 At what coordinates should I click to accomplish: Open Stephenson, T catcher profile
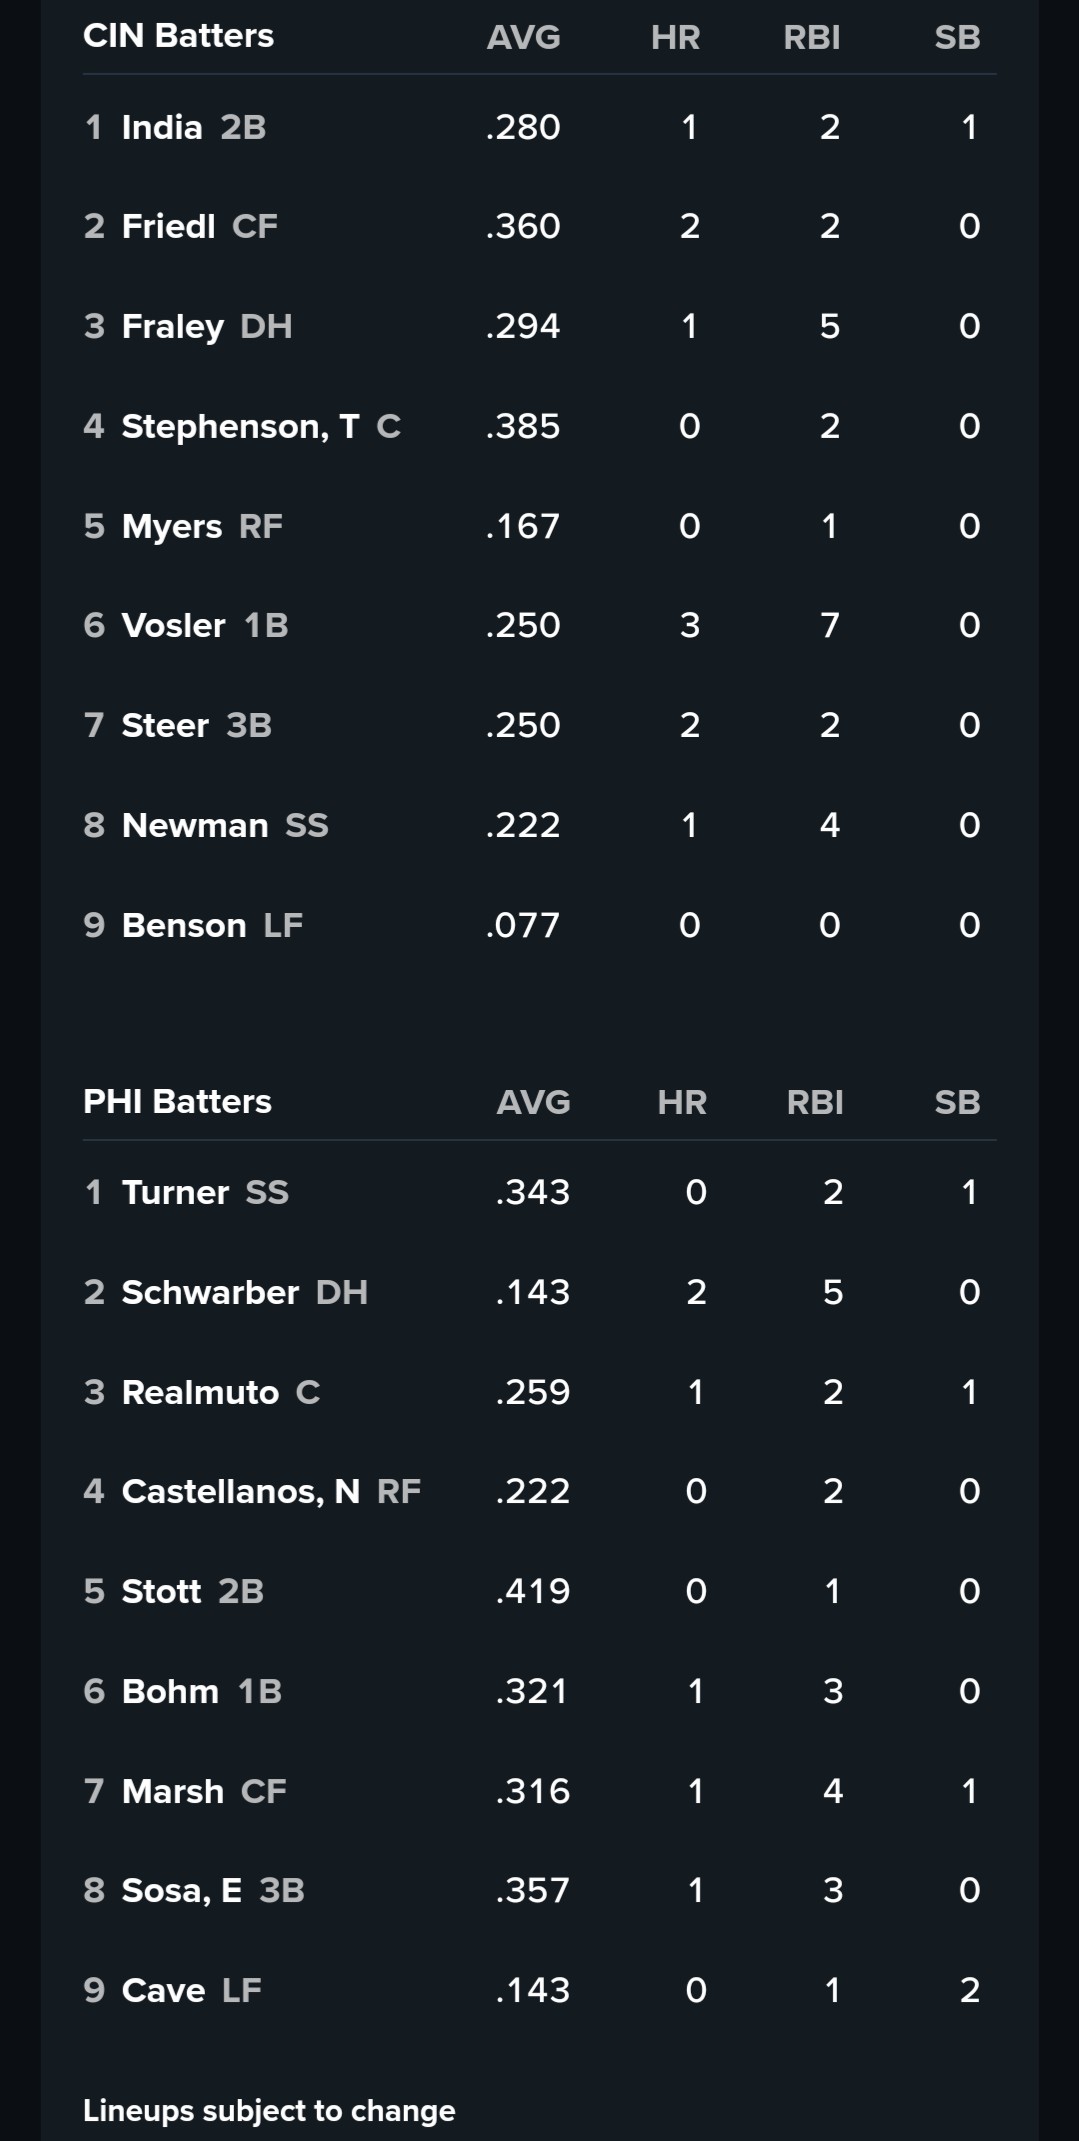pyautogui.click(x=240, y=427)
